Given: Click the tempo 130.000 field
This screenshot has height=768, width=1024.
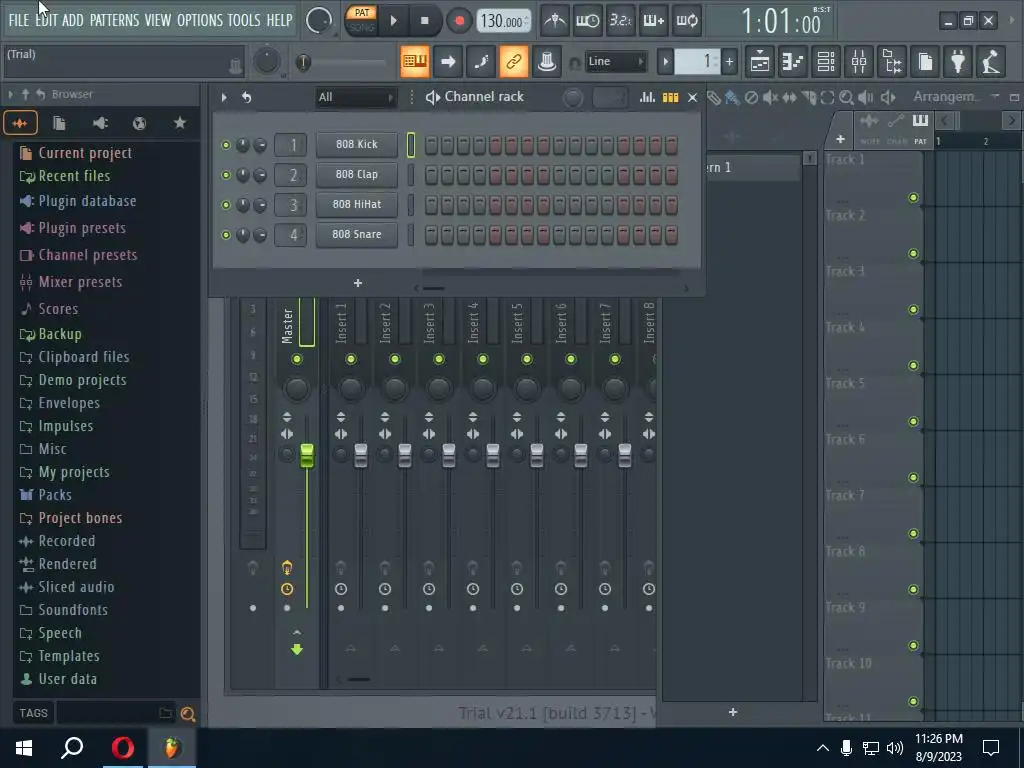Looking at the screenshot, I should click(x=504, y=21).
